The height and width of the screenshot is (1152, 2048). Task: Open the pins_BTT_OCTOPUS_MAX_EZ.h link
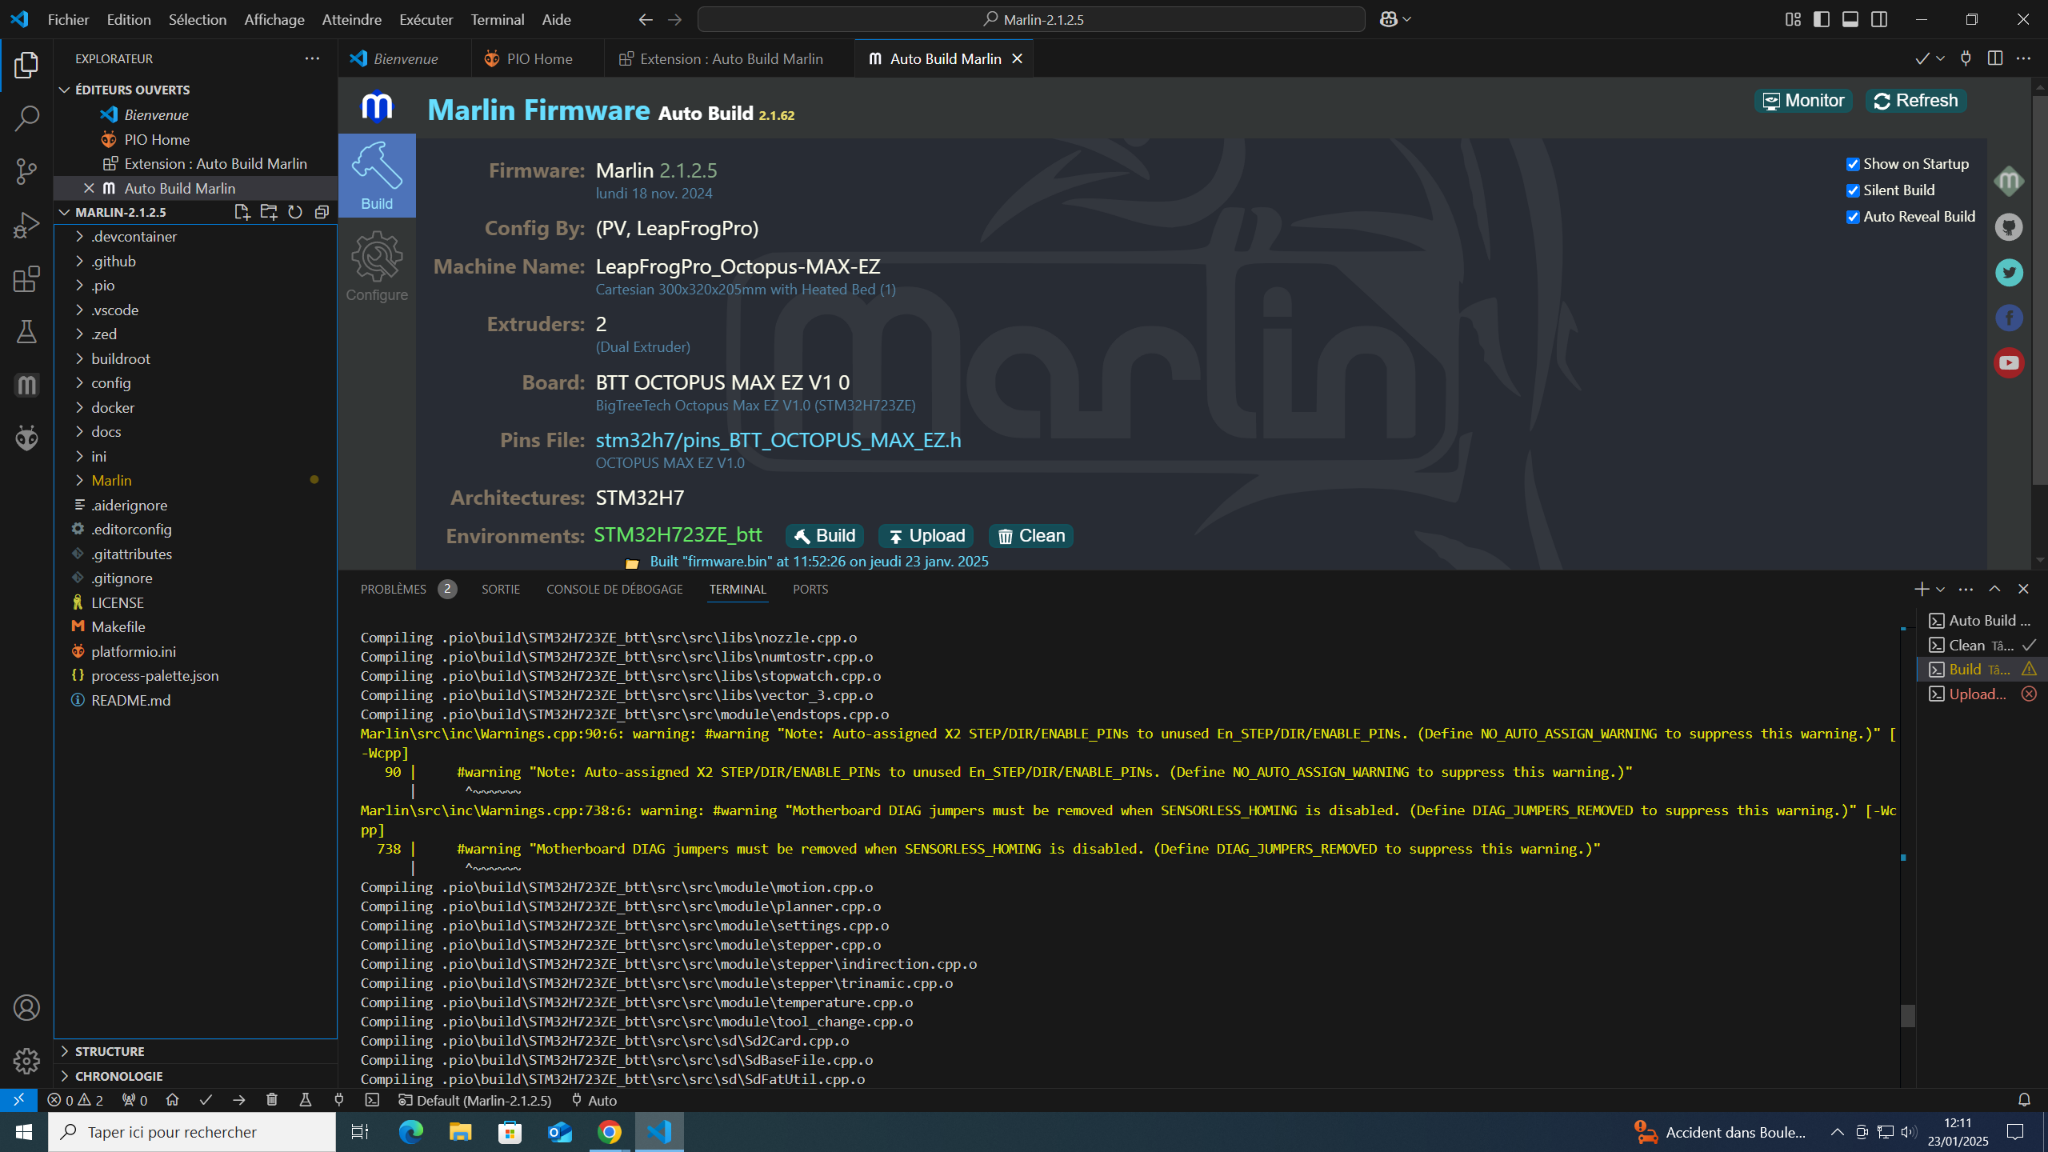778,440
